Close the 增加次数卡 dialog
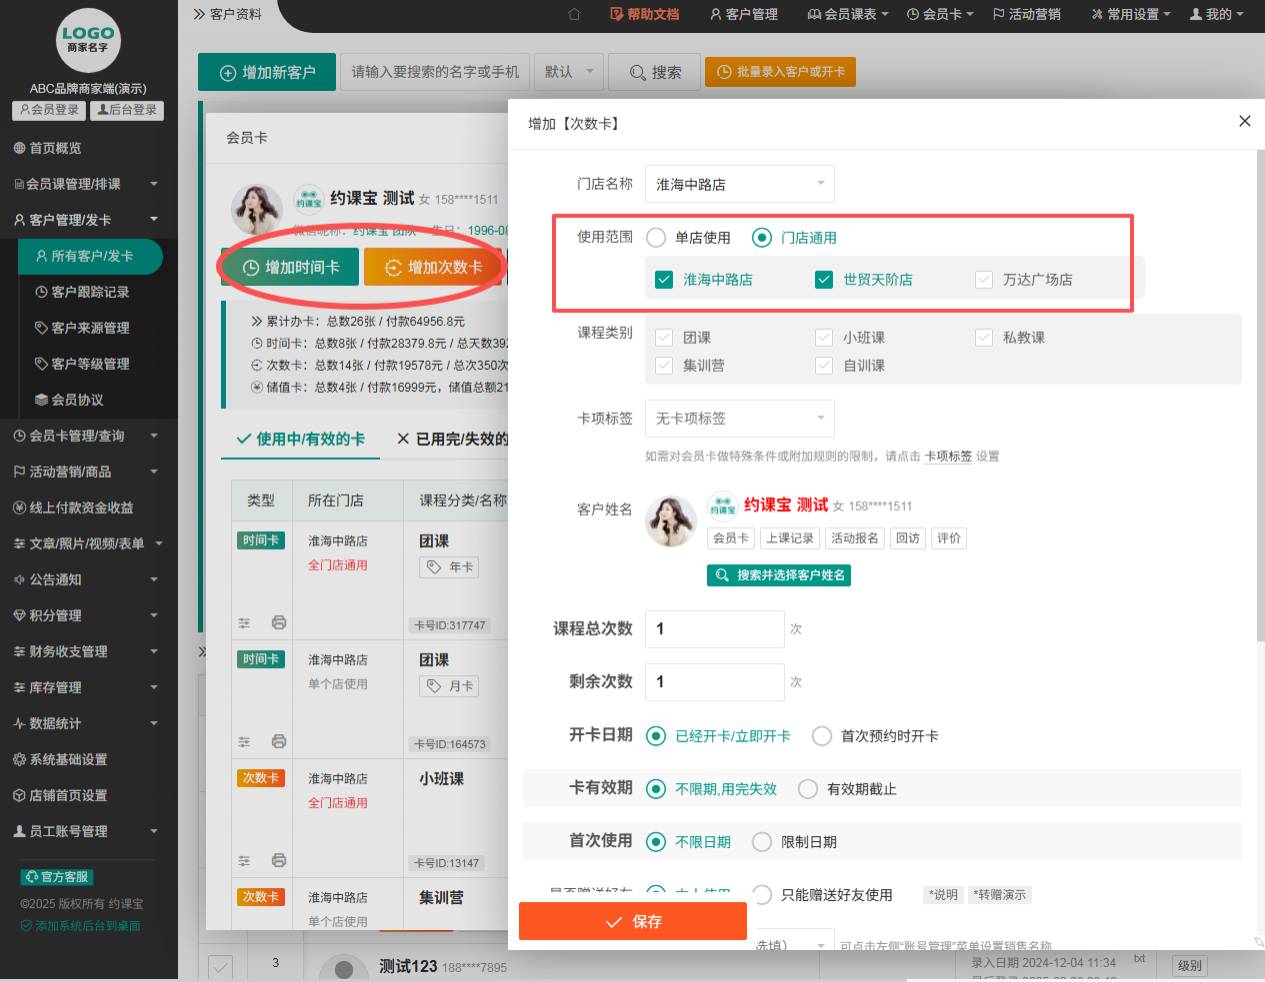This screenshot has width=1265, height=982. 1244,121
